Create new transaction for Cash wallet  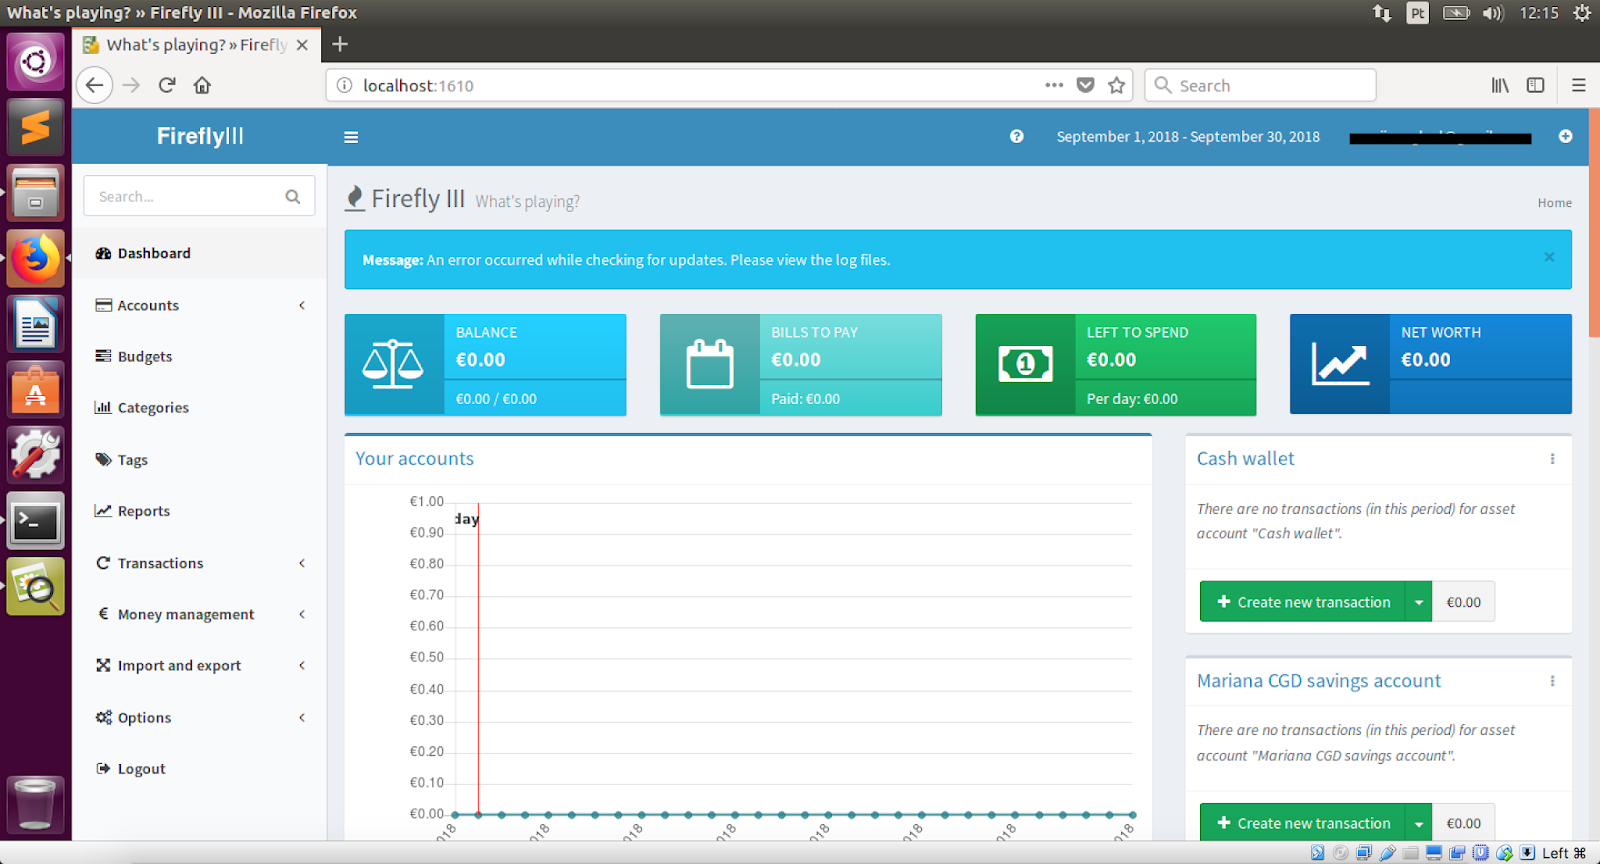(x=1303, y=602)
